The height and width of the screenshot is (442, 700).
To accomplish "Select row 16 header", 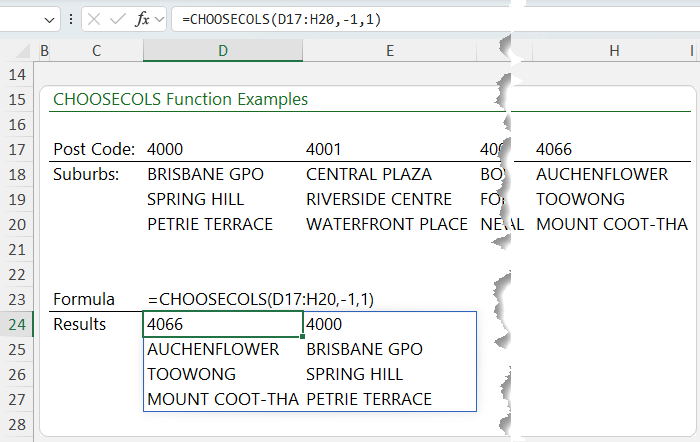I will tap(17, 124).
